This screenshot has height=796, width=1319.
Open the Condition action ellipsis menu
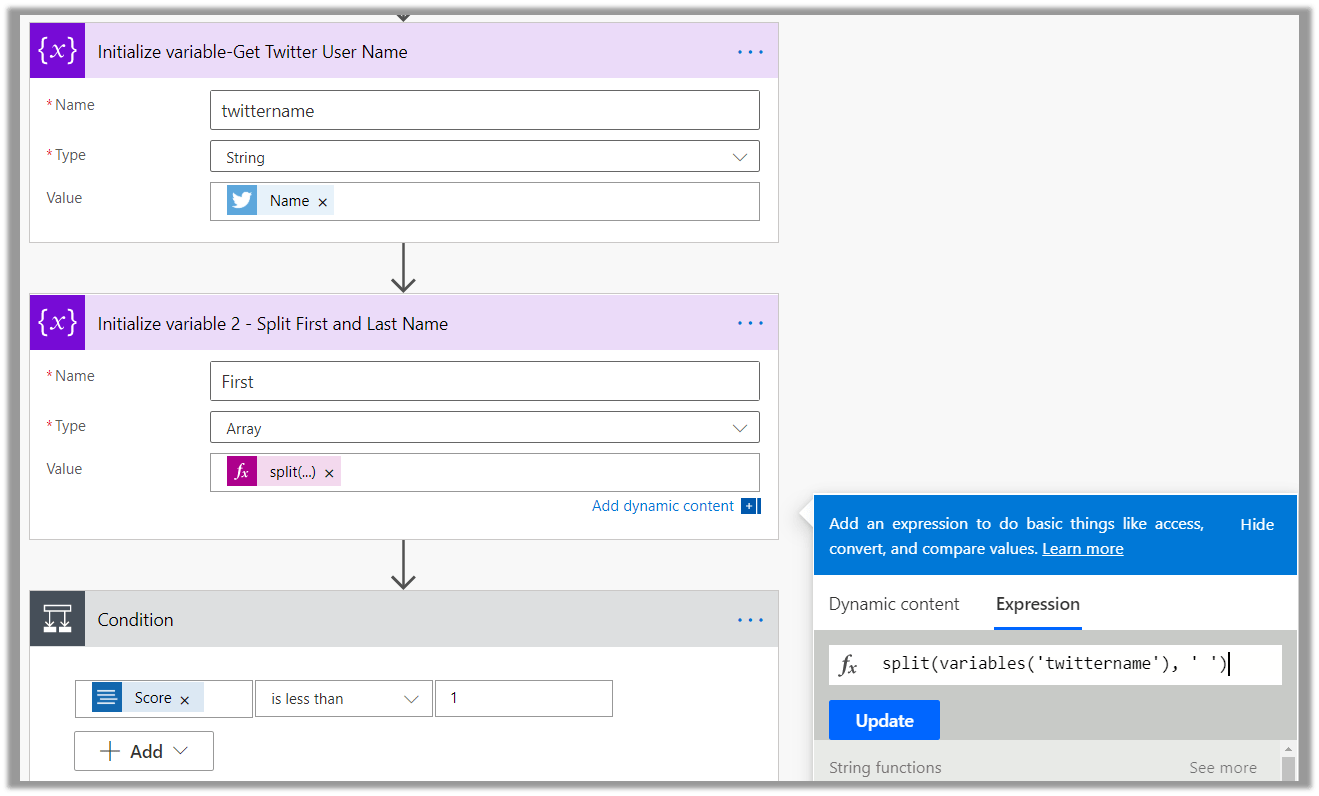[x=750, y=620]
